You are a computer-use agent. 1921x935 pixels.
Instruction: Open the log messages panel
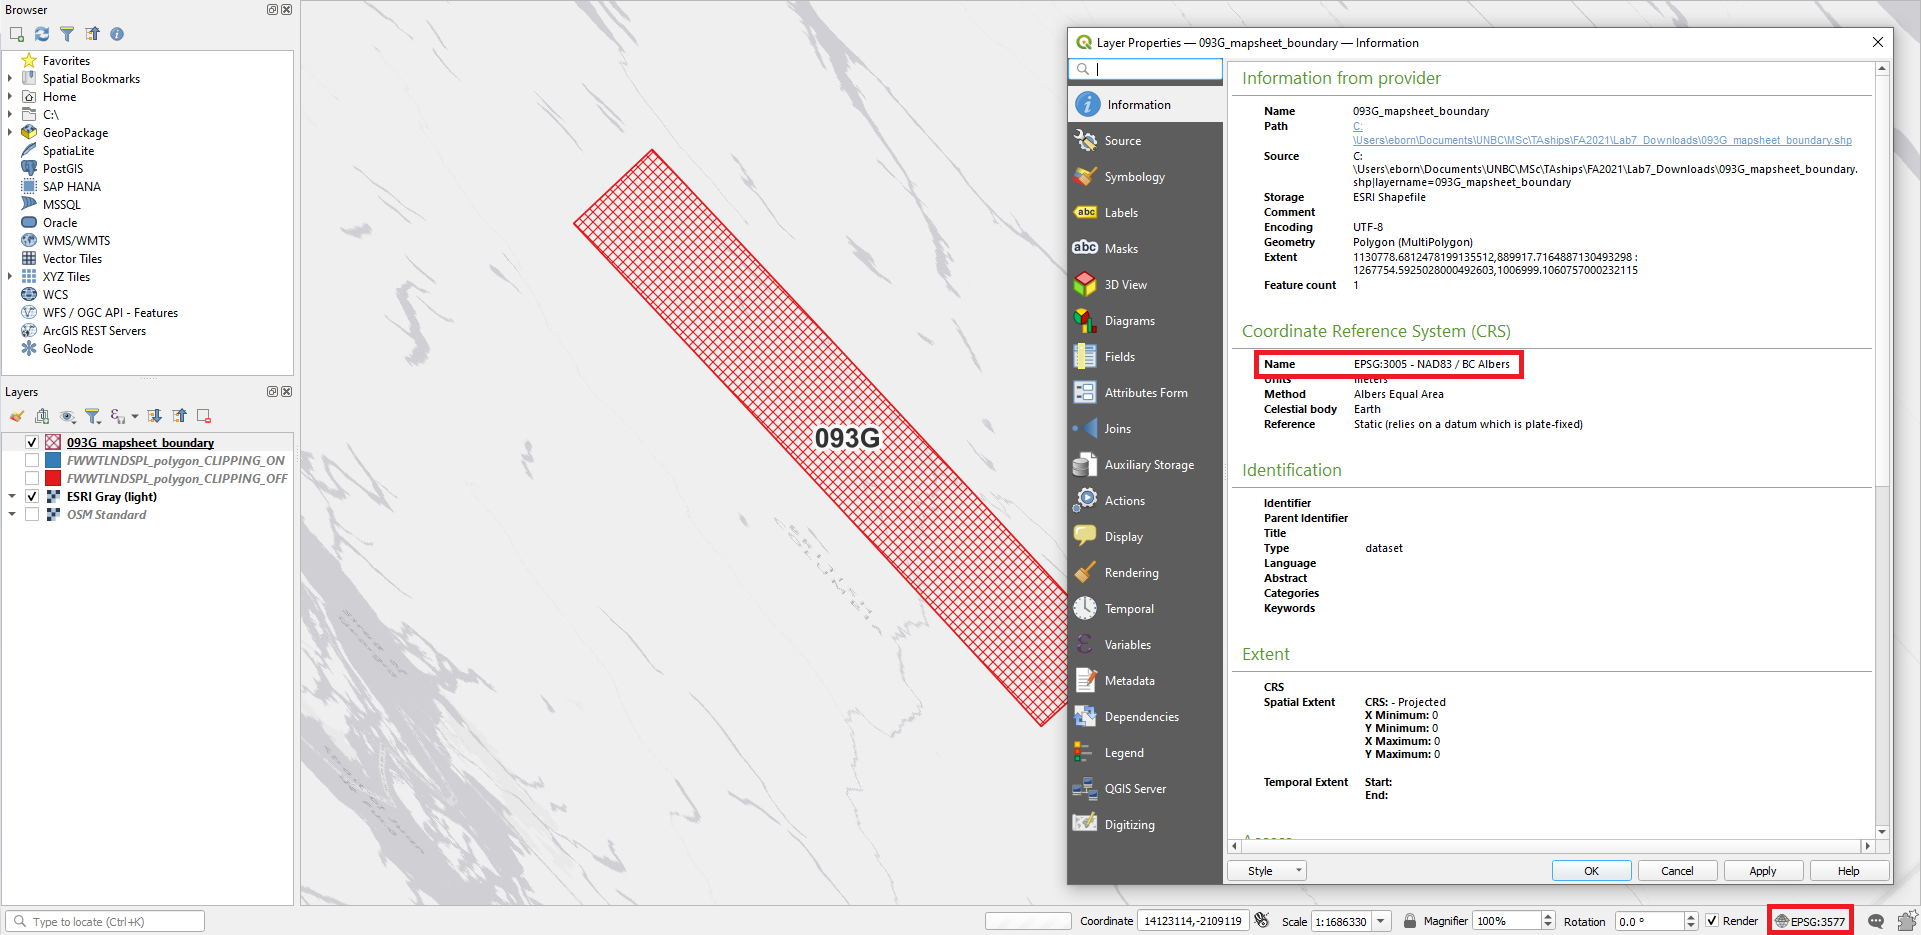pos(1876,921)
